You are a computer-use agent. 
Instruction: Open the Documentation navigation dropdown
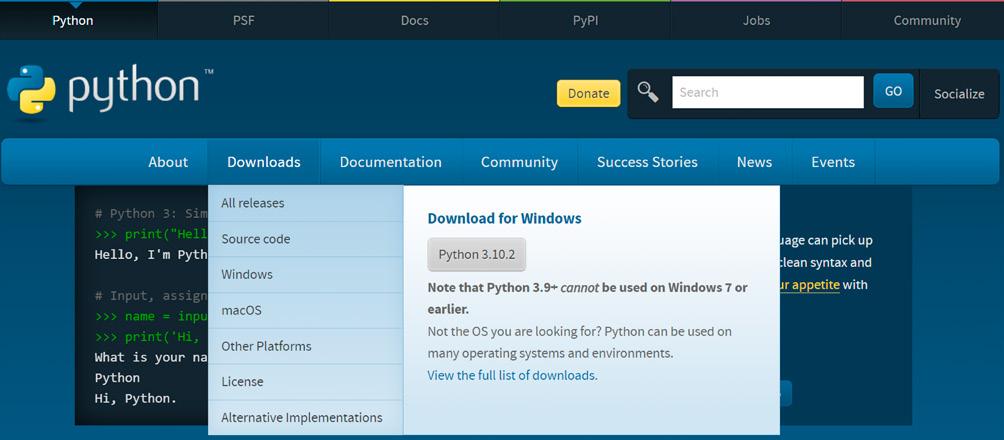pyautogui.click(x=390, y=162)
